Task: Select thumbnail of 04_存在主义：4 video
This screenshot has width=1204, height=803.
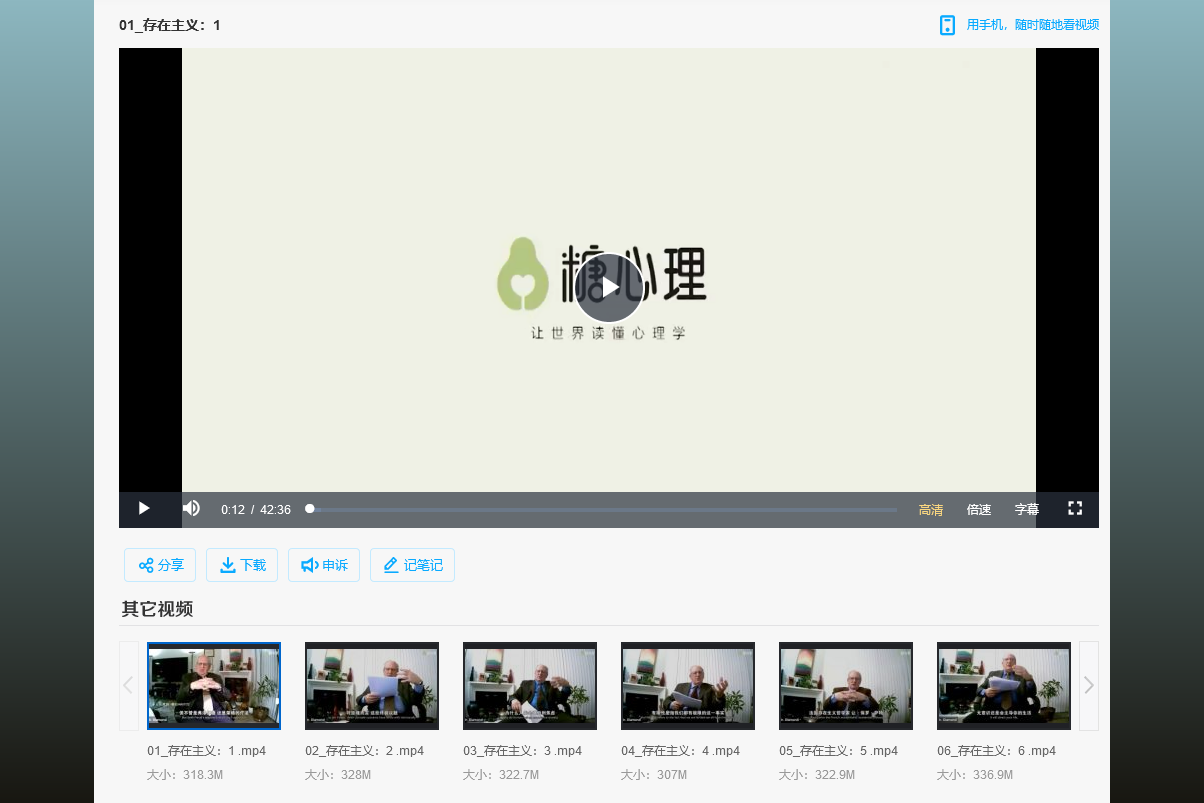Action: tap(688, 686)
